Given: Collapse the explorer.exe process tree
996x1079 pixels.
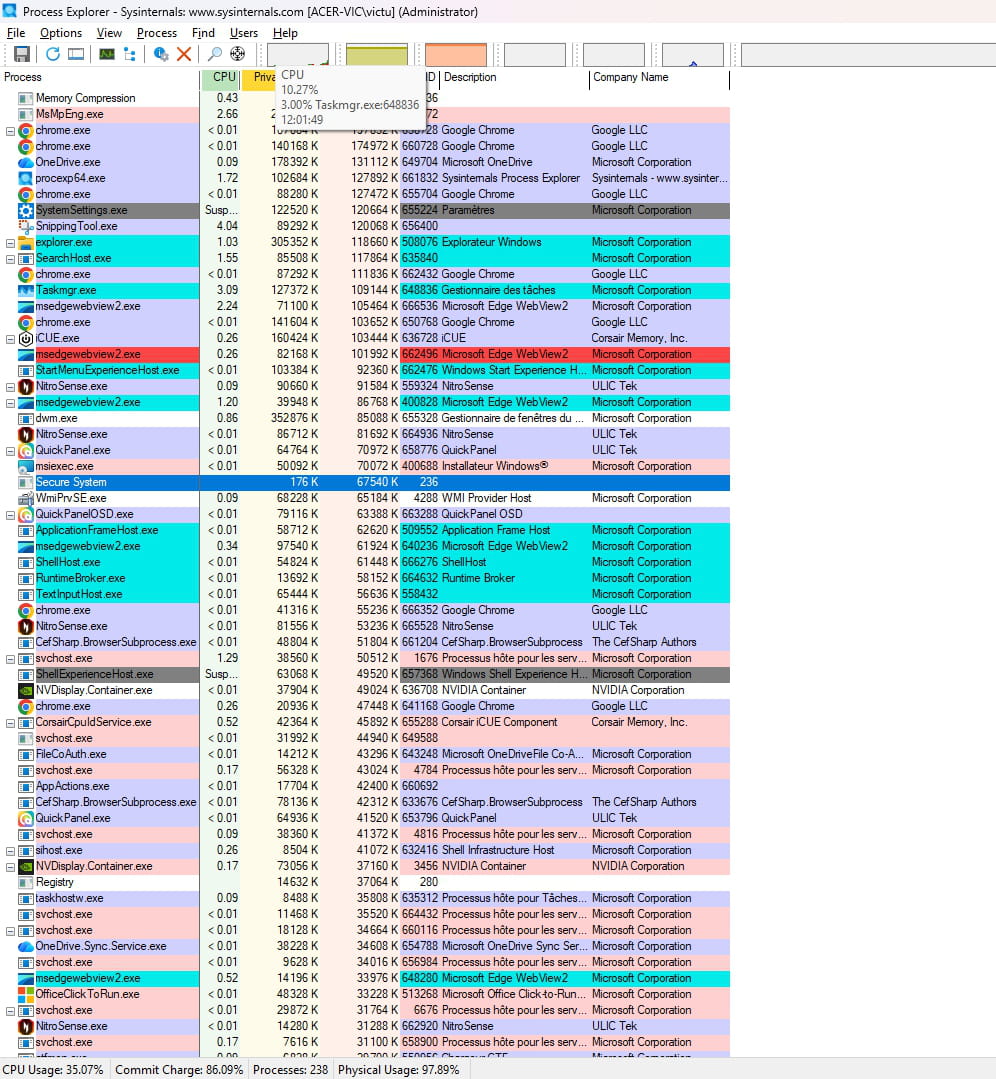Looking at the screenshot, I should pos(11,243).
